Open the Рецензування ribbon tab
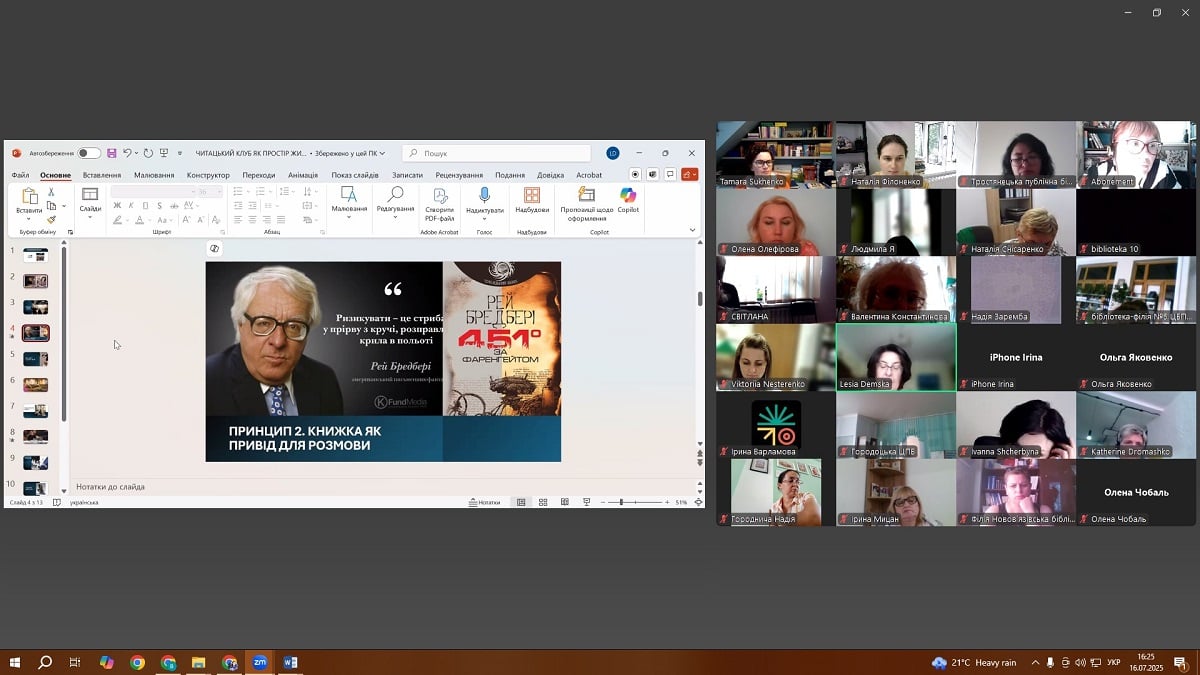The height and width of the screenshot is (675, 1200). pos(459,175)
